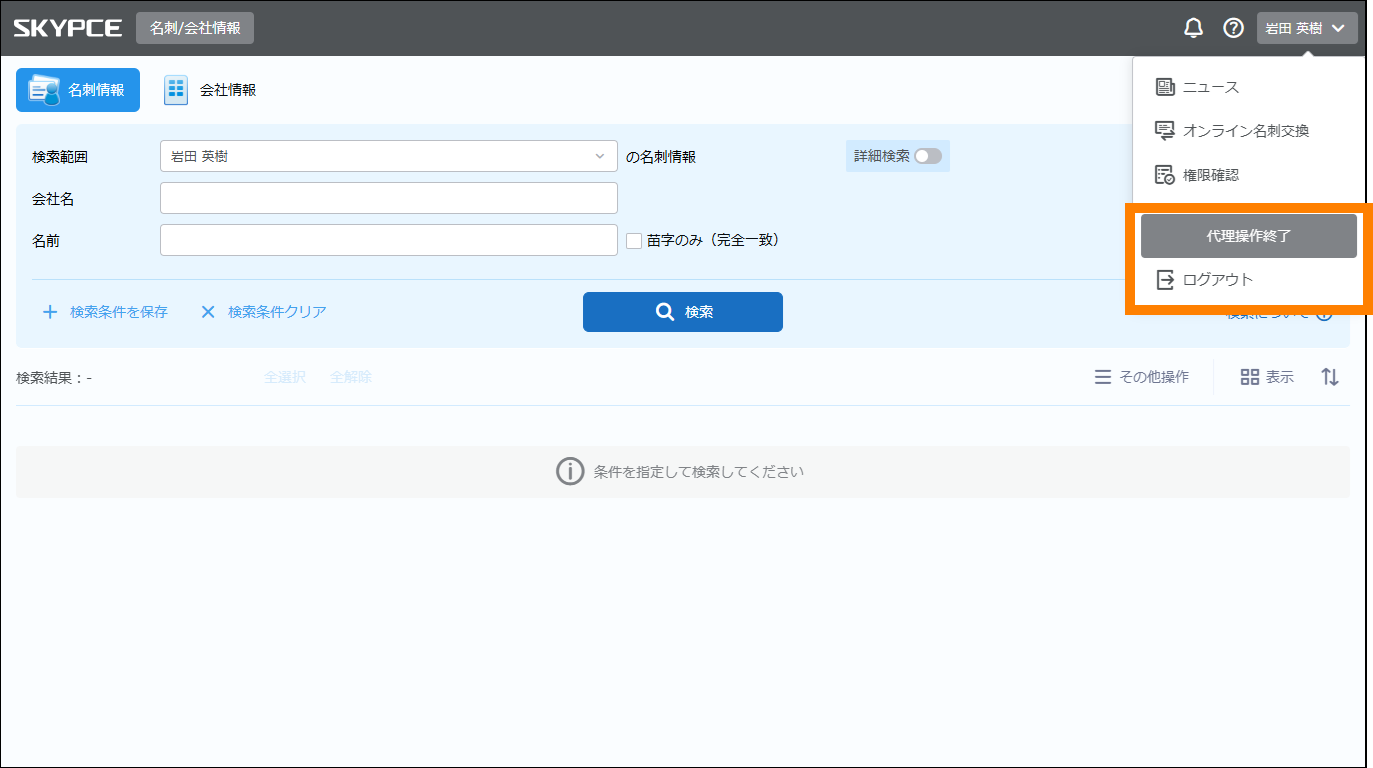Click 検索条件クリア X icon

click(x=208, y=312)
